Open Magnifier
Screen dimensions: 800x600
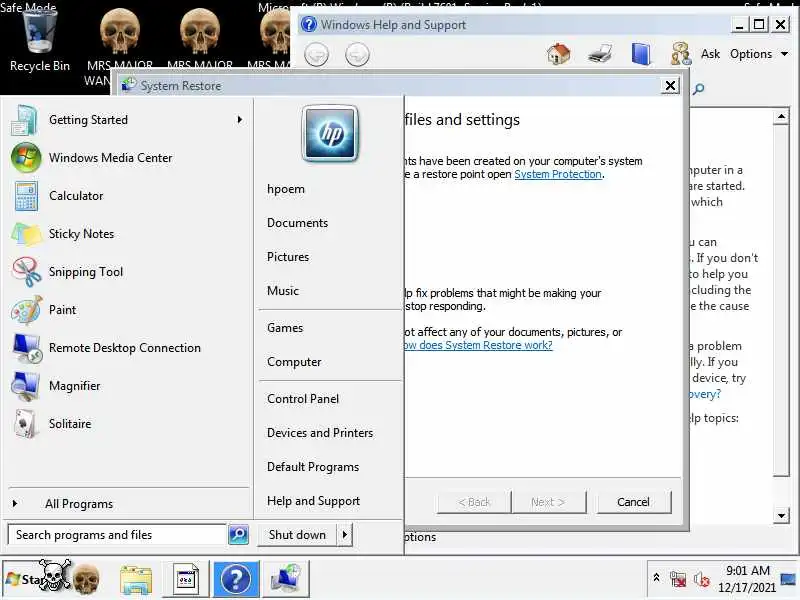click(x=128, y=386)
